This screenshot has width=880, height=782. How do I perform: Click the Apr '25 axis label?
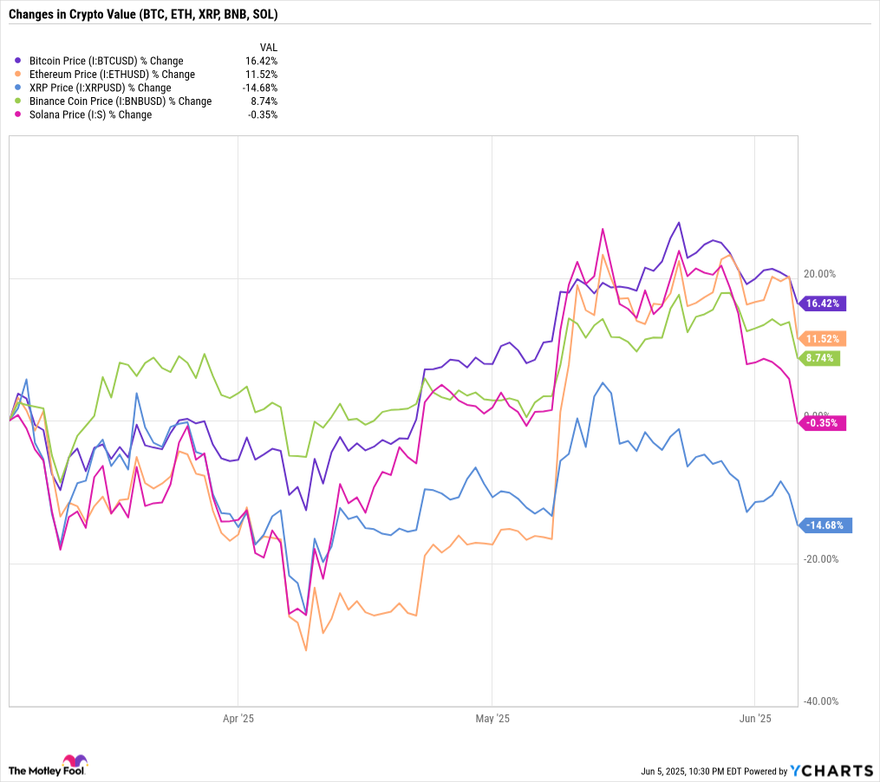point(238,719)
